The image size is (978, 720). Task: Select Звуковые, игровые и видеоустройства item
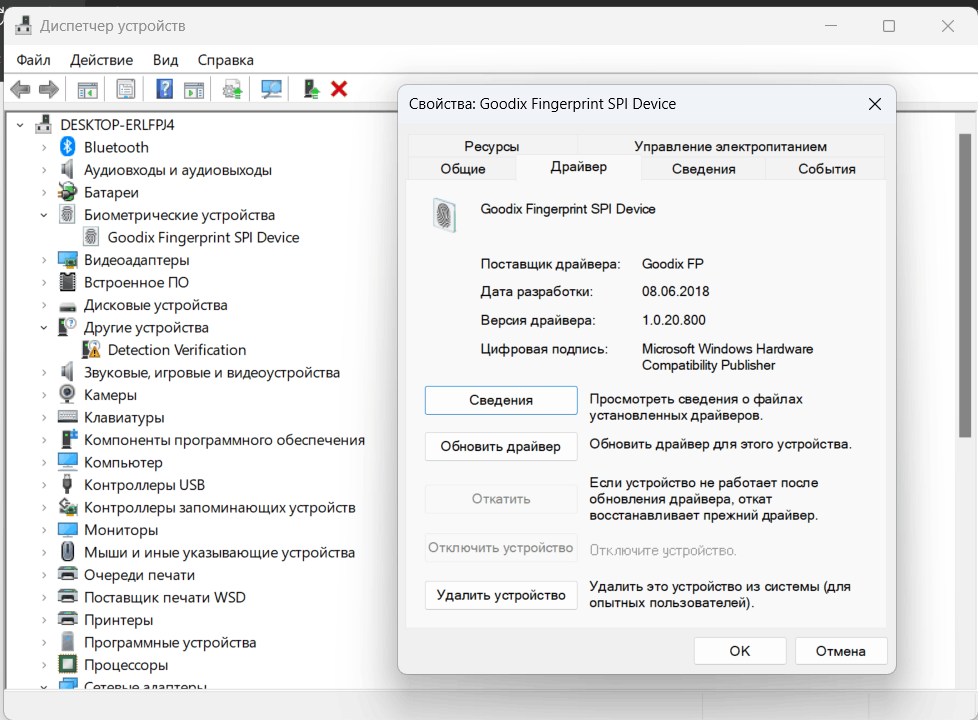coord(212,372)
